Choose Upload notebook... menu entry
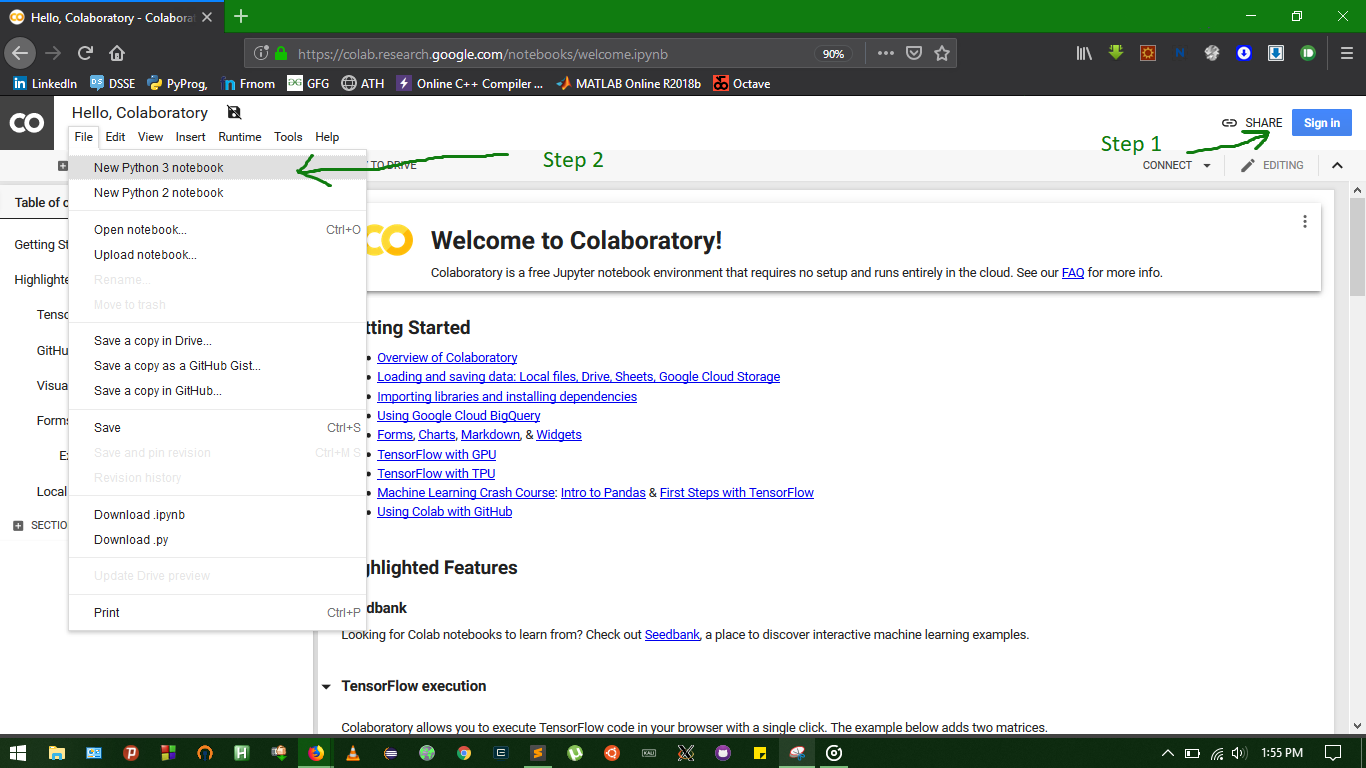Viewport: 1366px width, 768px height. coord(217,255)
